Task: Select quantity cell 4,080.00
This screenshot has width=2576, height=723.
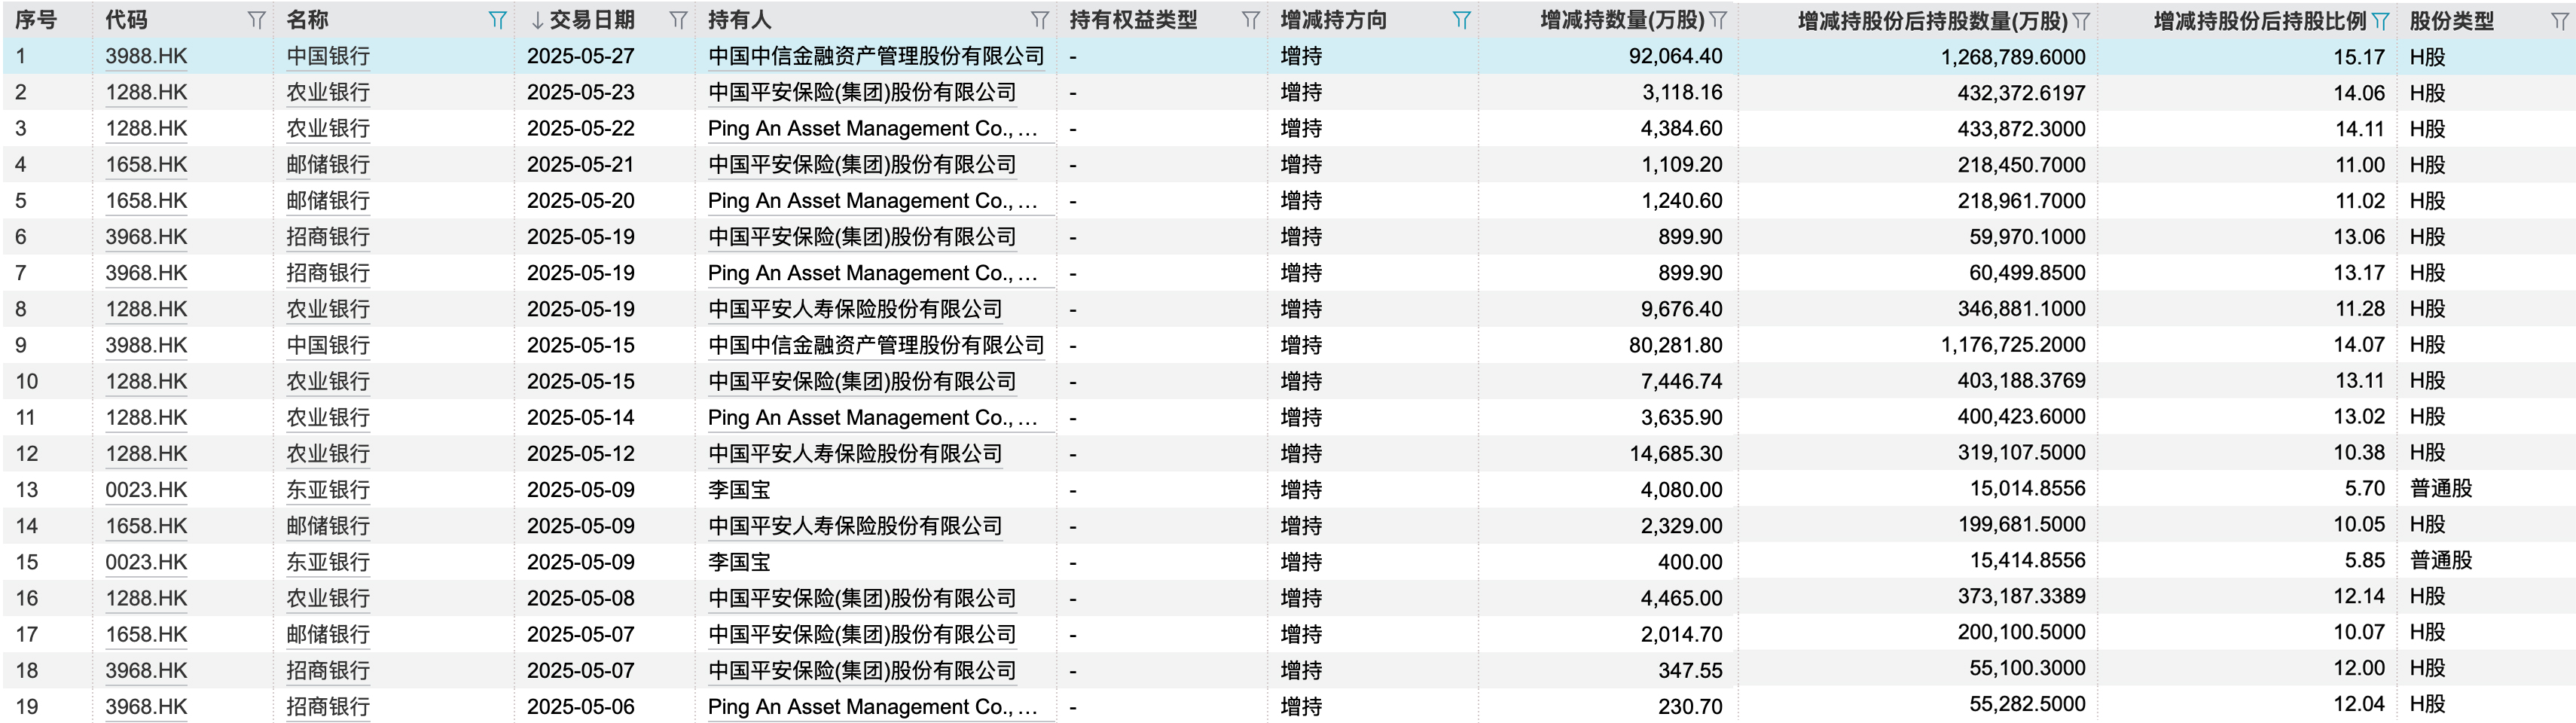Action: (1682, 489)
